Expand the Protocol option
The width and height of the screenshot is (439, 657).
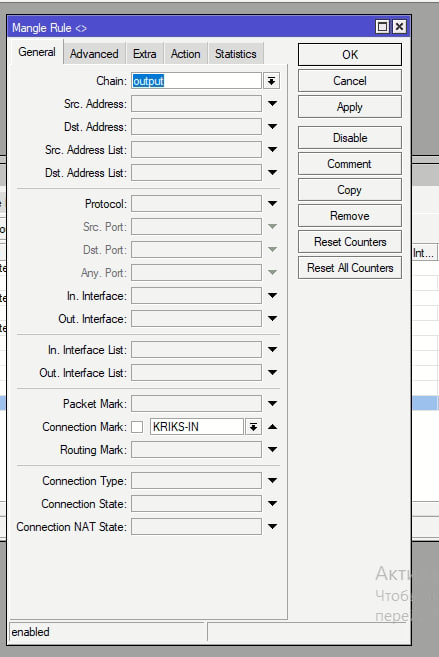pos(272,204)
